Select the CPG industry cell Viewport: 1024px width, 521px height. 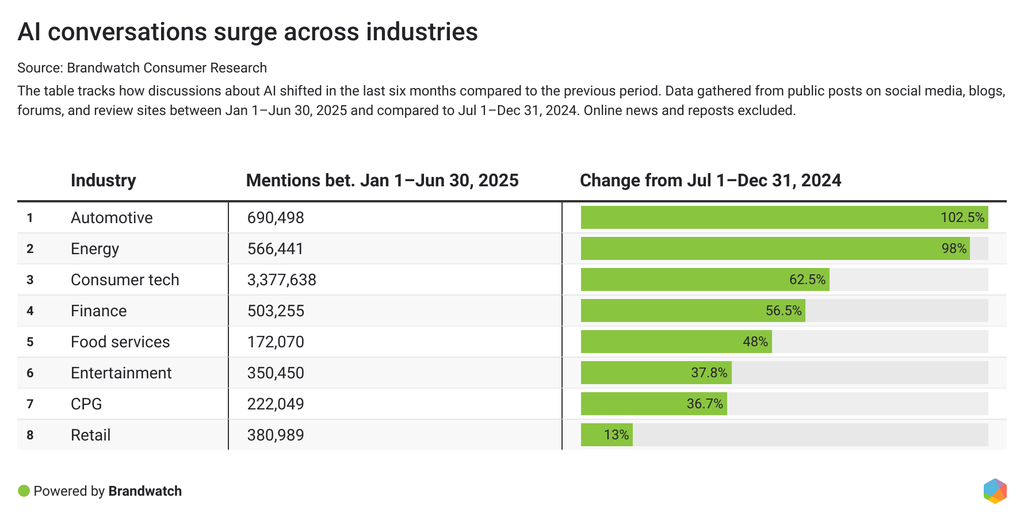click(87, 404)
